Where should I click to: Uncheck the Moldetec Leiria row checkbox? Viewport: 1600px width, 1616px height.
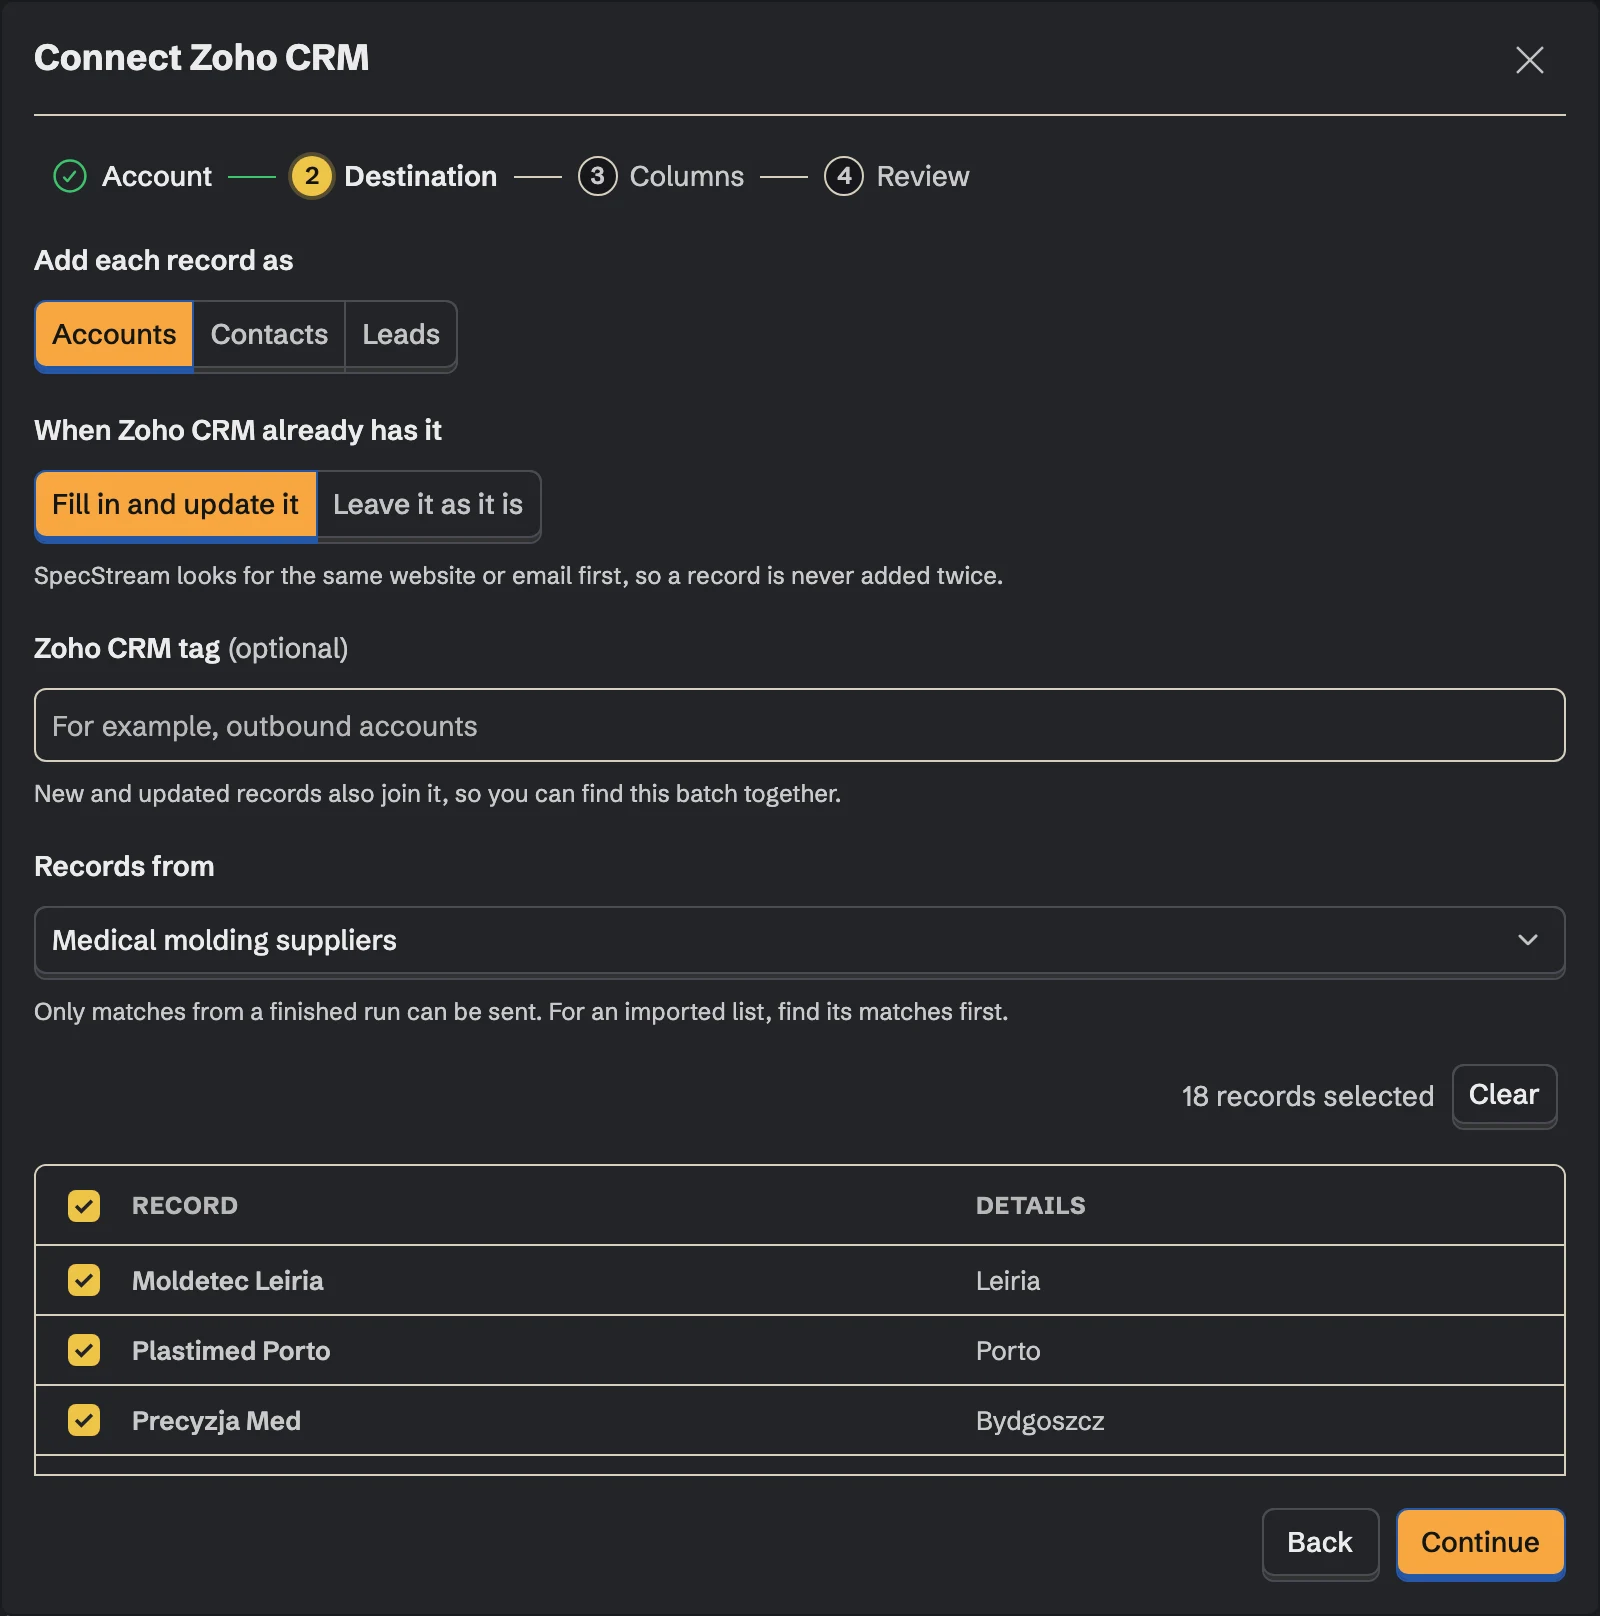click(x=84, y=1280)
